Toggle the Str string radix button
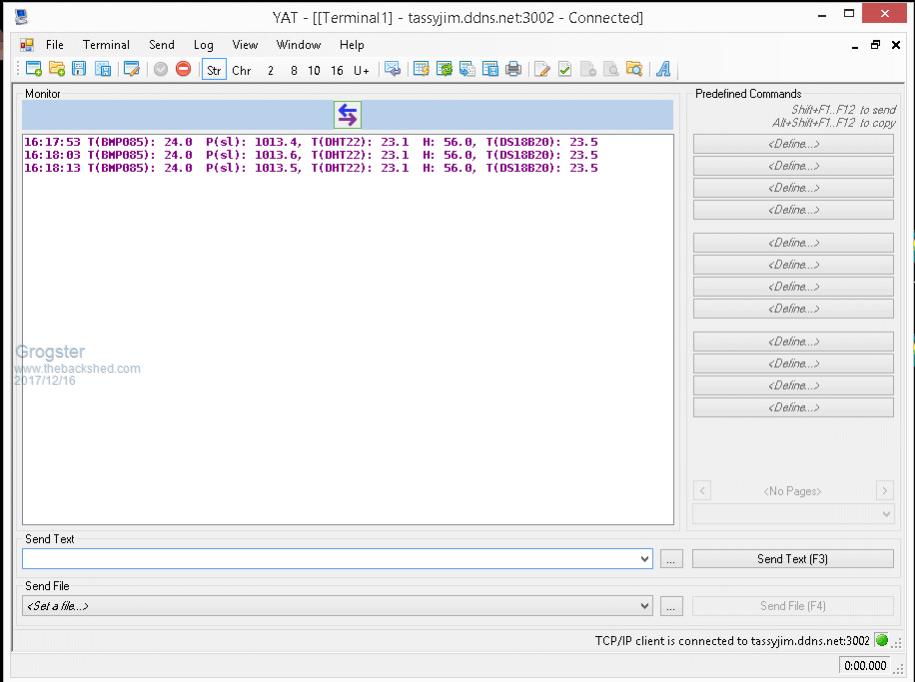This screenshot has width=915, height=682. tap(214, 70)
